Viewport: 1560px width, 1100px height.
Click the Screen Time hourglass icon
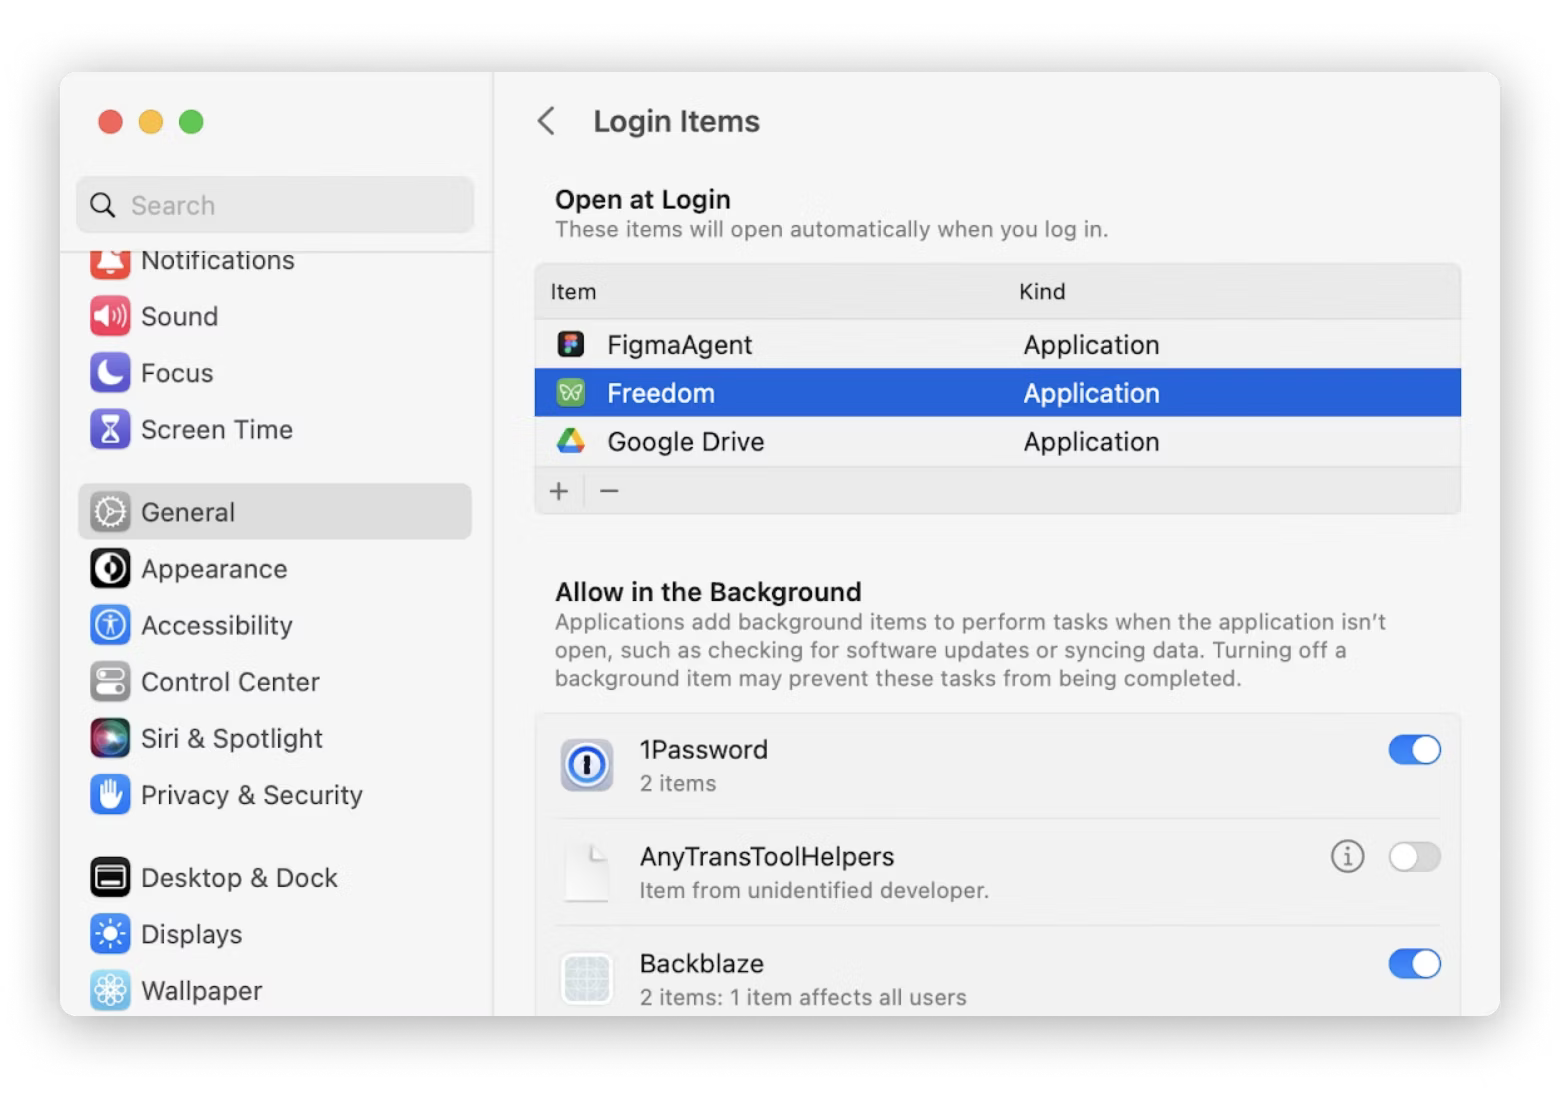point(110,429)
